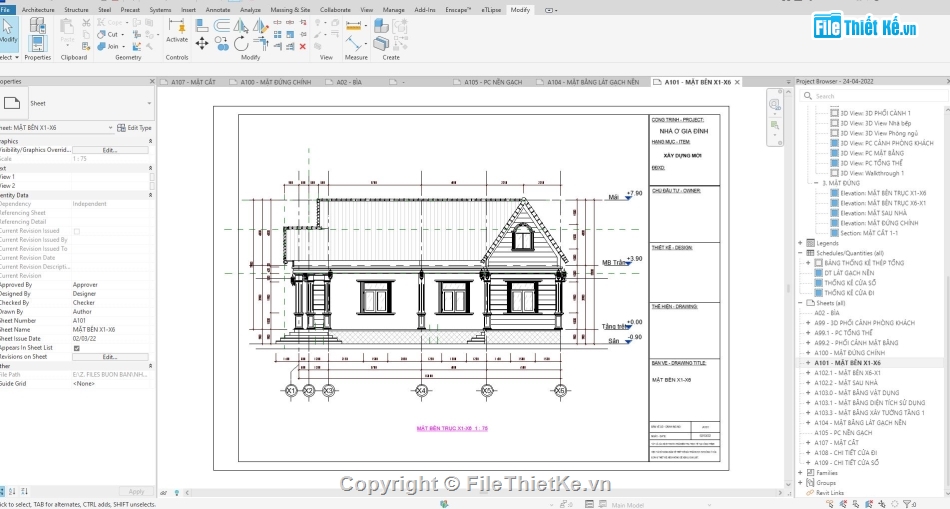Close the A101 - MẶT BÊN X1-X6 tab
950x509 pixels.
737,82
